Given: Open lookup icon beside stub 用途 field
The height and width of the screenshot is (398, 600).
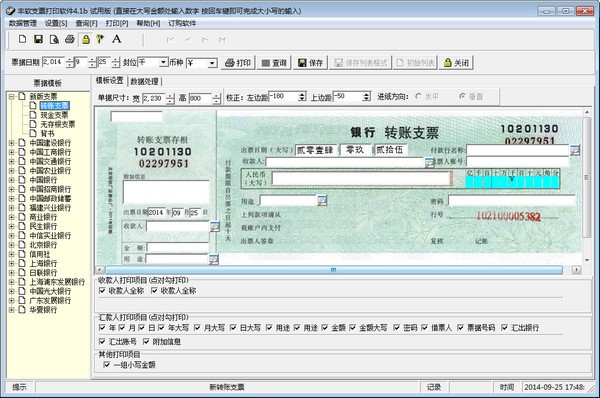Looking at the screenshot, I should click(214, 259).
